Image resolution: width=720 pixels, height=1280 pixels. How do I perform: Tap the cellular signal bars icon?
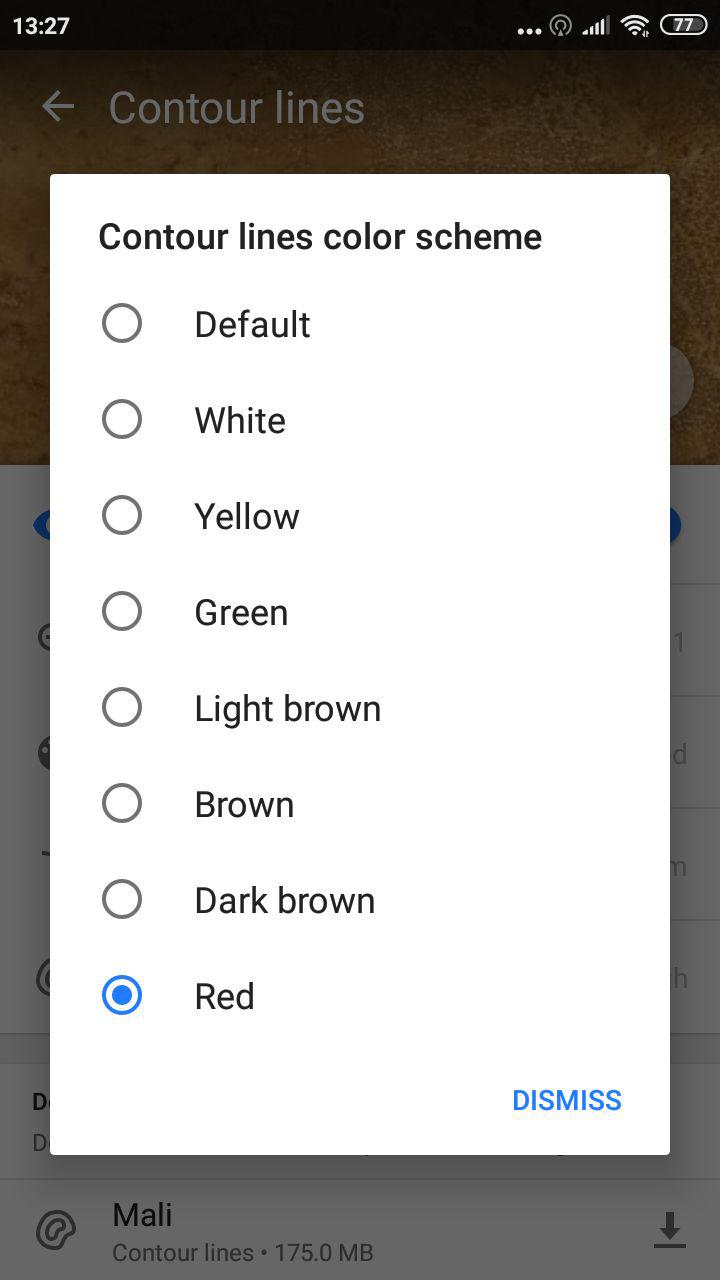[x=596, y=26]
